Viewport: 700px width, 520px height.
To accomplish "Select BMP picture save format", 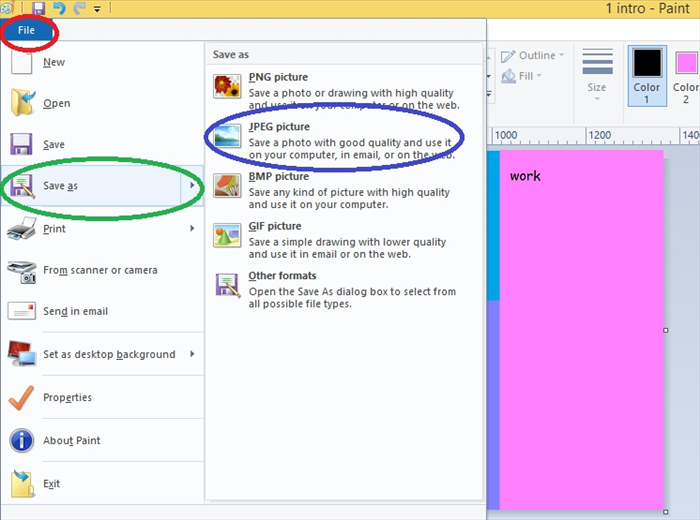I will 344,190.
